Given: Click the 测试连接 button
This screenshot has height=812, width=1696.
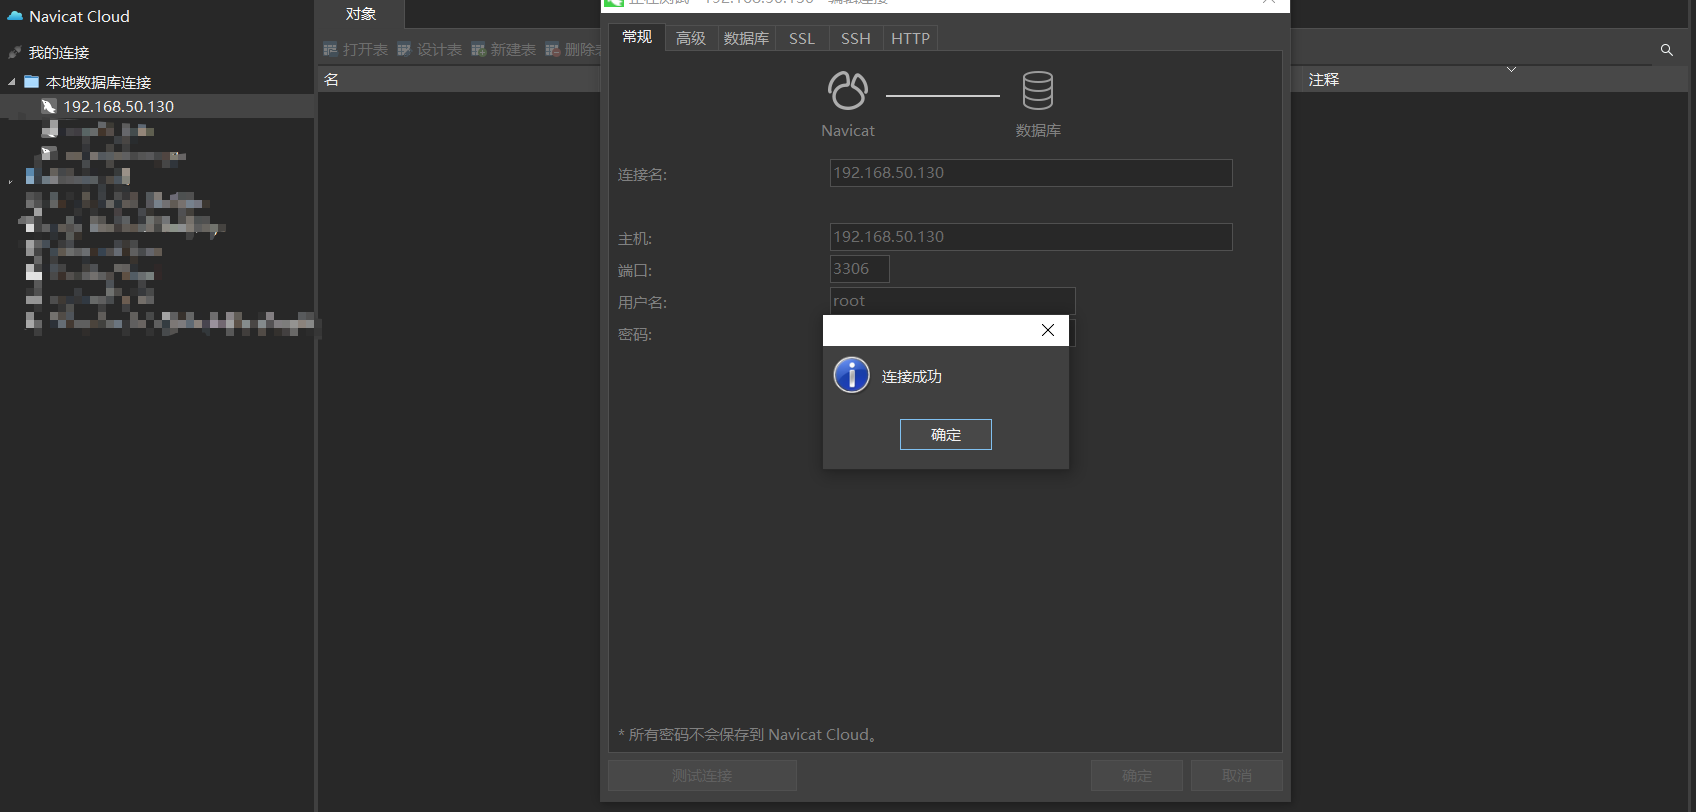Looking at the screenshot, I should pos(702,776).
